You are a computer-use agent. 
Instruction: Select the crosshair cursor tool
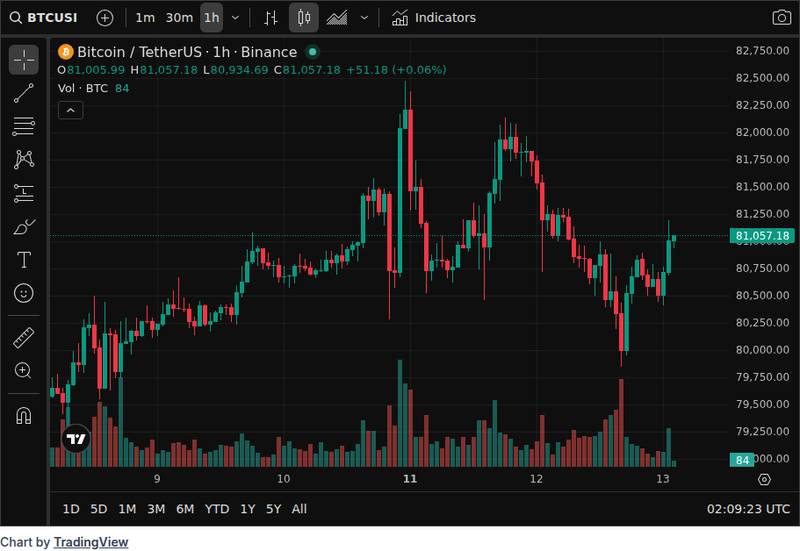click(23, 60)
